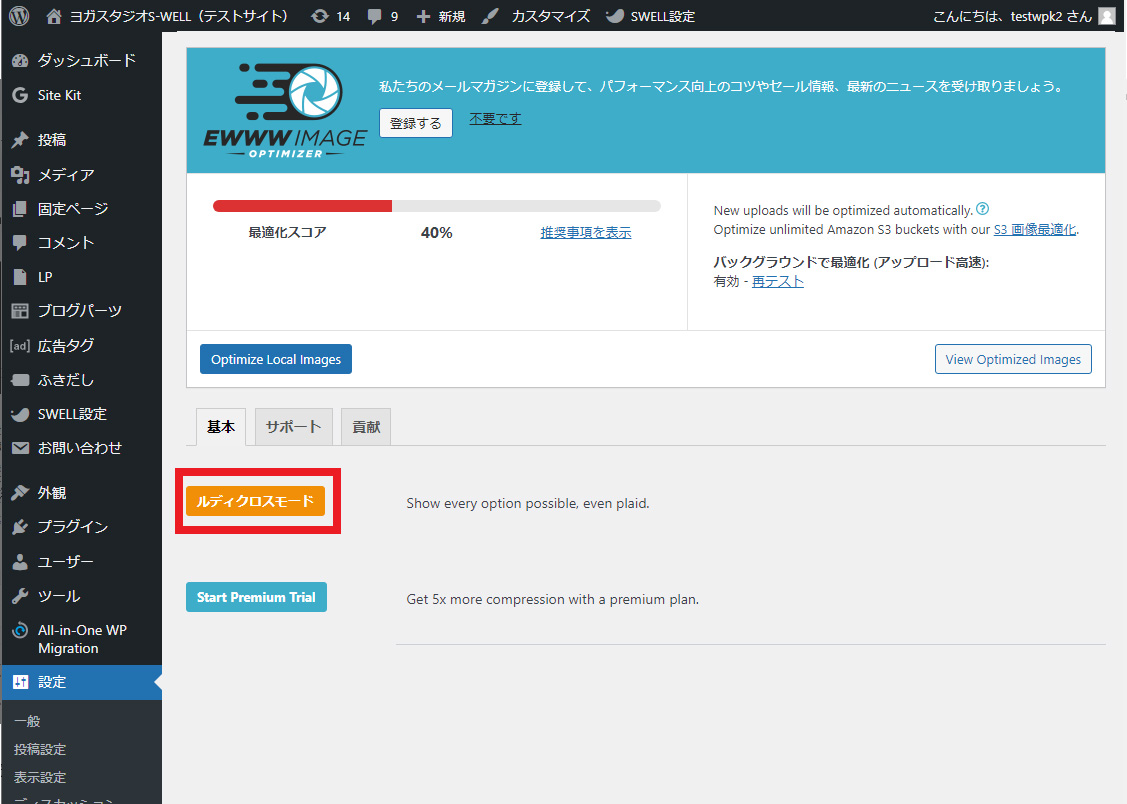Click the plus icon for 新規
The image size is (1127, 804).
423,17
